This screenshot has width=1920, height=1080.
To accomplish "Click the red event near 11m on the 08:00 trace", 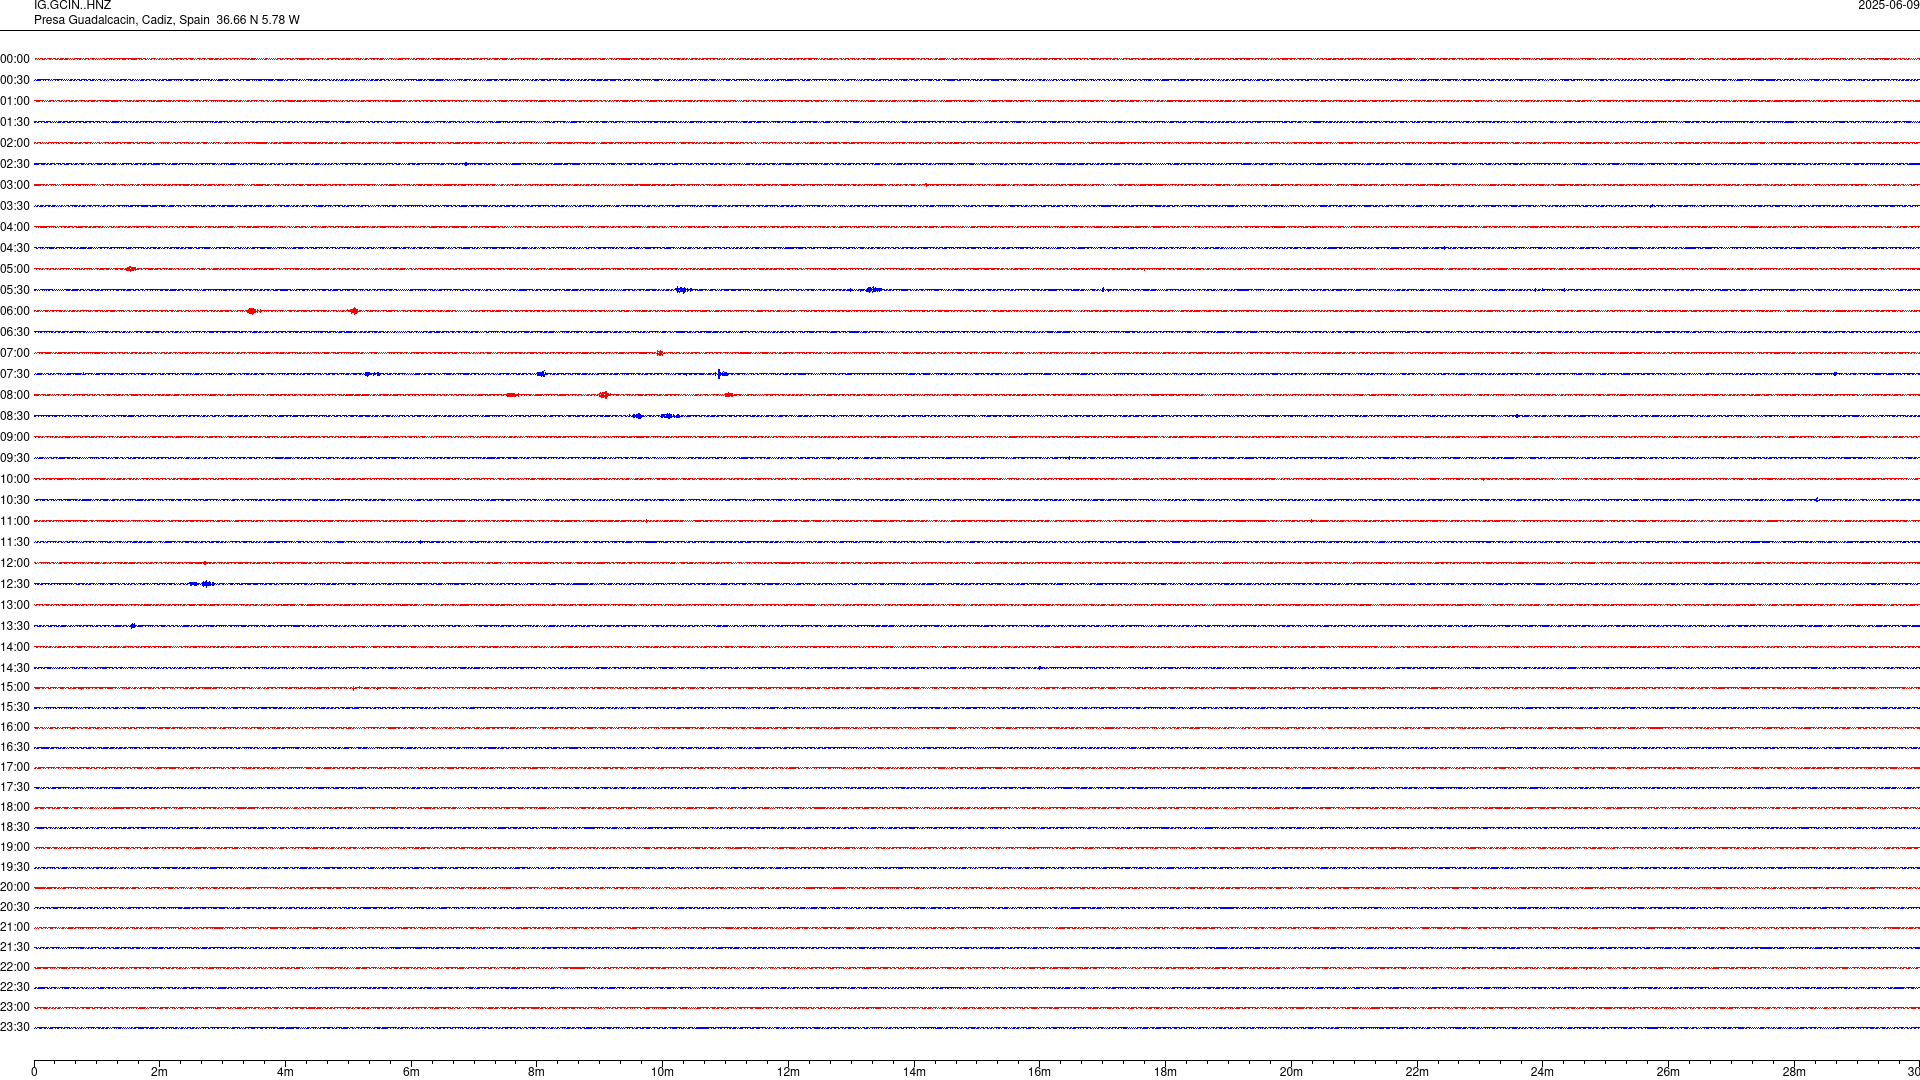I will [729, 395].
